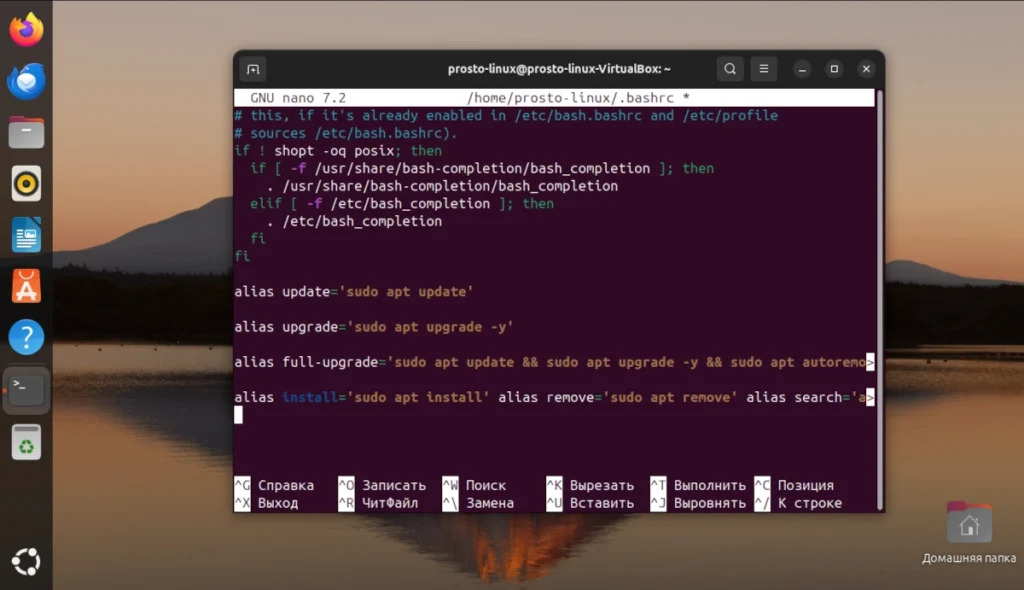Screen dimensions: 1024x590
Task: Click the ^R ЧитФайл shortcut
Action: click(378, 503)
